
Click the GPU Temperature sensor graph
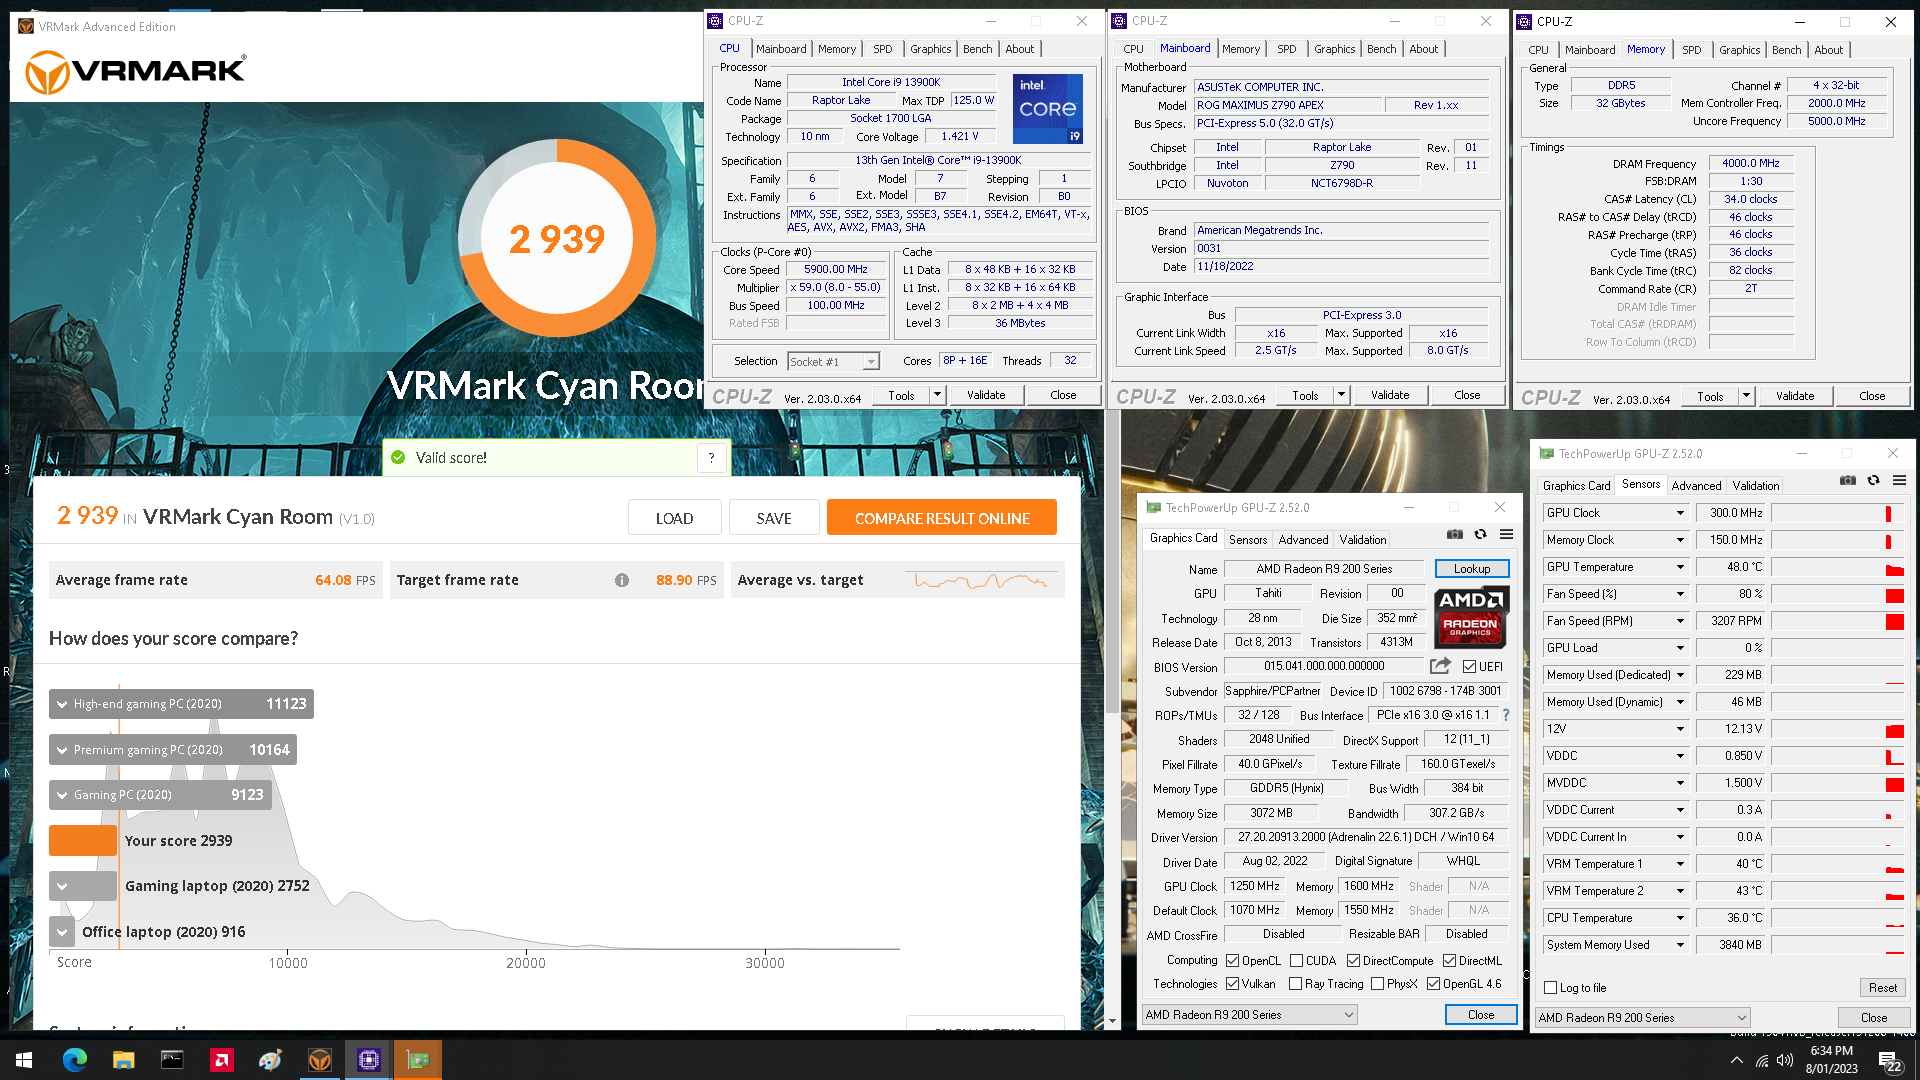point(1838,567)
